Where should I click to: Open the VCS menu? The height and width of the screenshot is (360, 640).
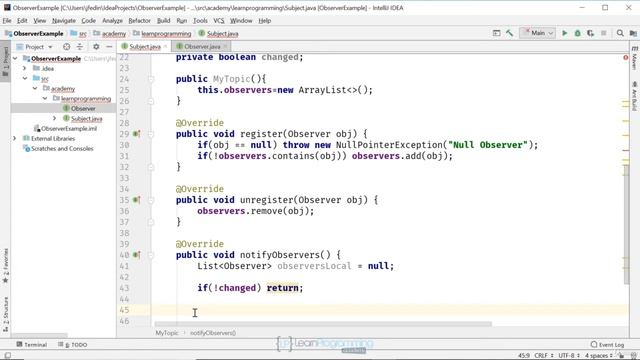click(x=219, y=20)
